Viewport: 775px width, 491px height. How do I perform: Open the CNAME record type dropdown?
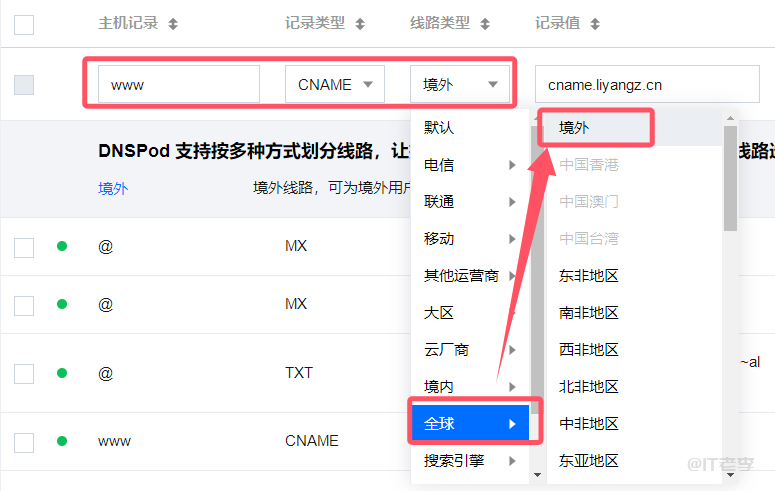[x=335, y=85]
